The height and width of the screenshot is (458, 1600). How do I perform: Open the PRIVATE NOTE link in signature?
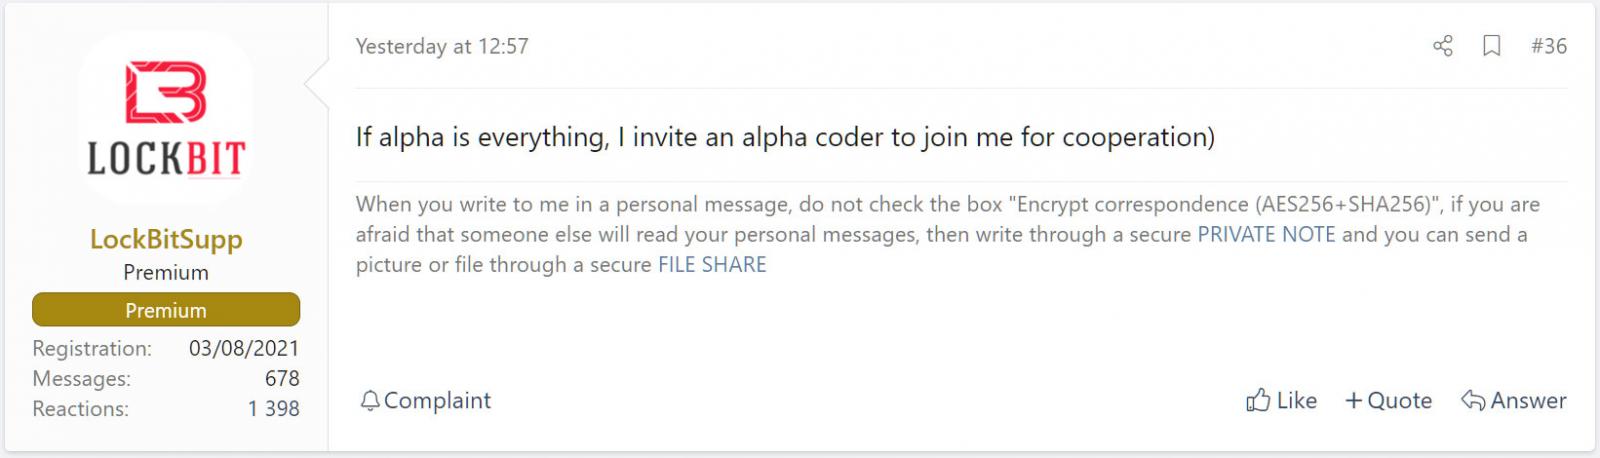coord(1266,235)
